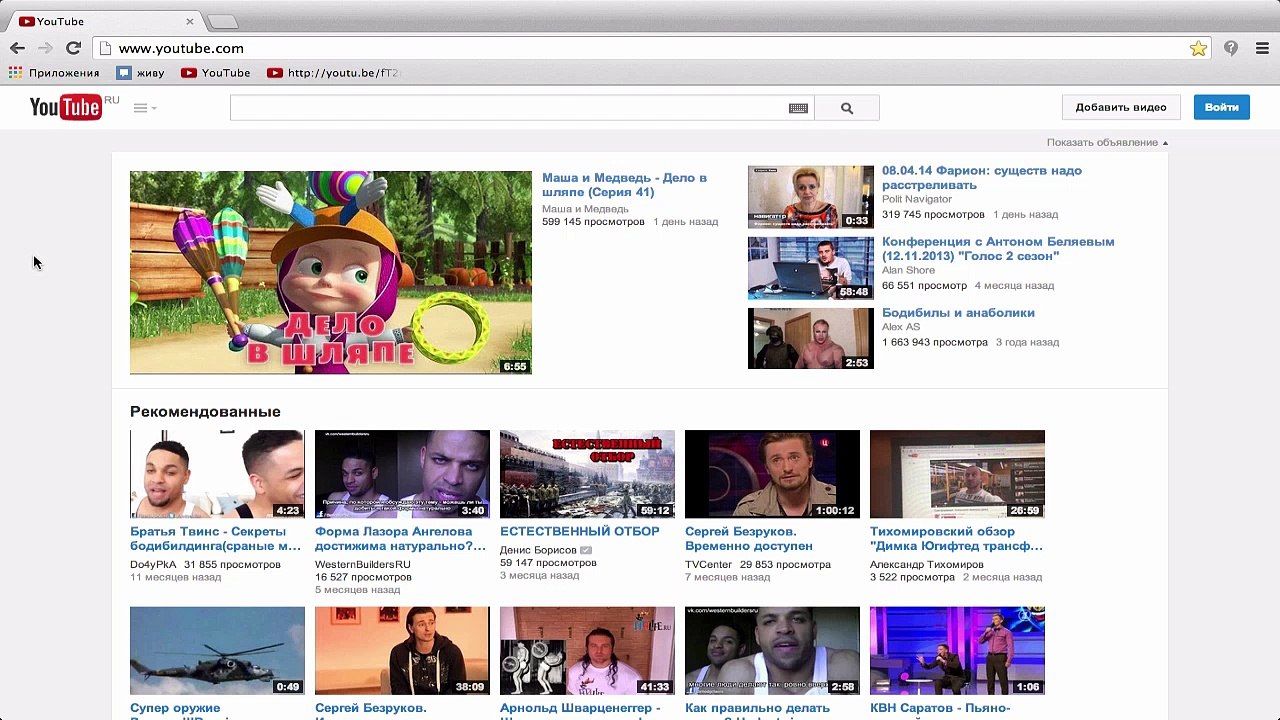Open the virtual keyboard icon in the search box
The image size is (1280, 720).
point(798,108)
